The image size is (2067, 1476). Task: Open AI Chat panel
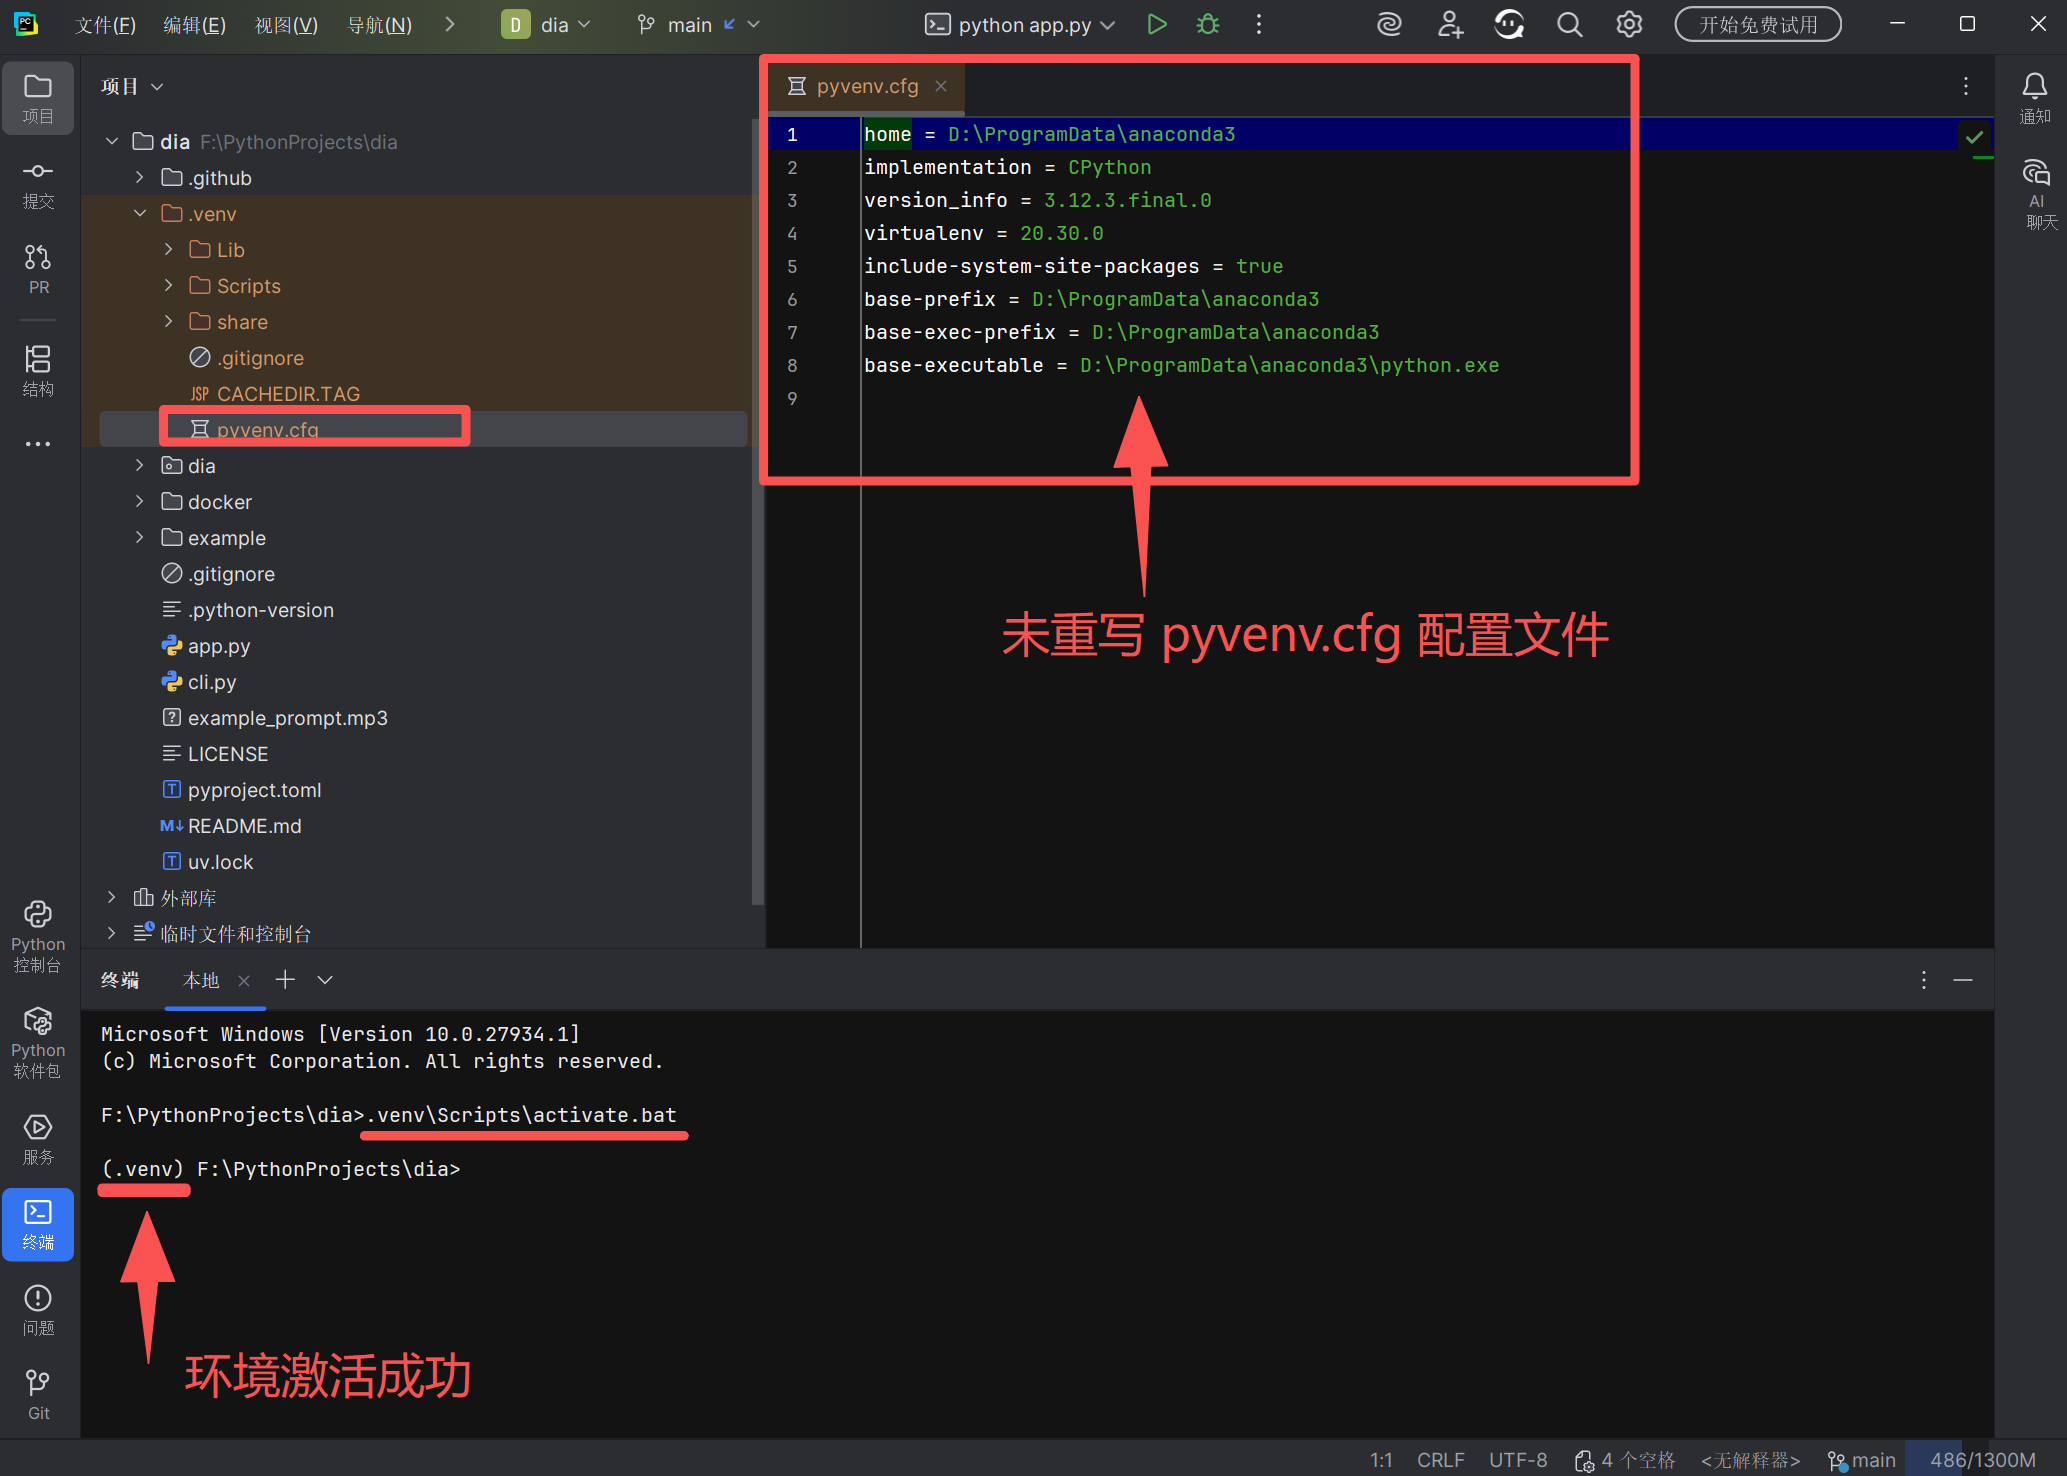coord(2035,193)
